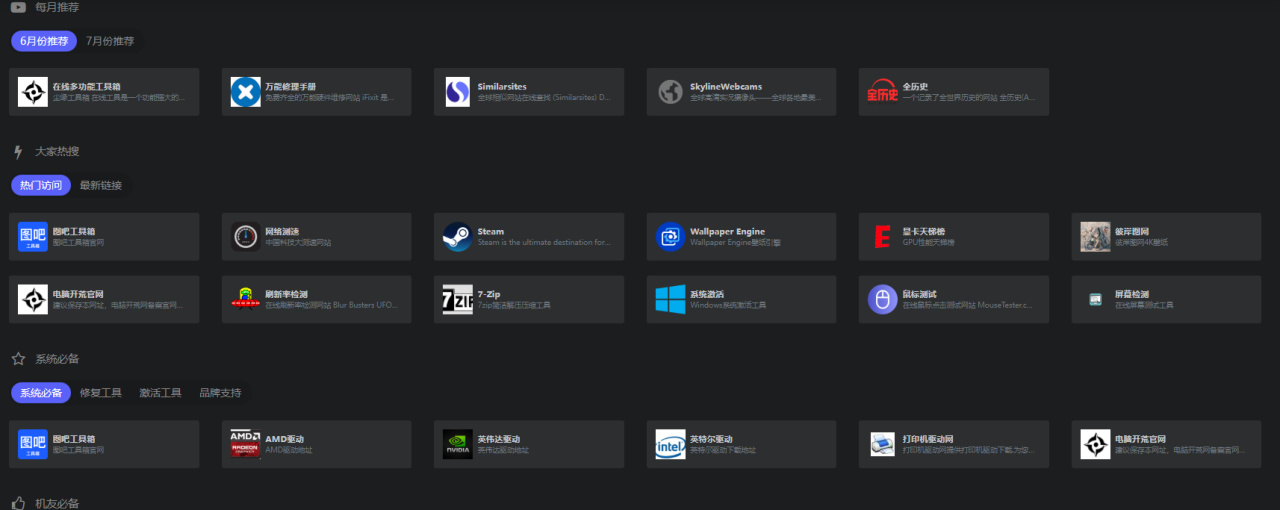Click the 英伟达驱动 NVIDIA icon
Viewport: 1280px width, 510px height.
click(x=458, y=444)
